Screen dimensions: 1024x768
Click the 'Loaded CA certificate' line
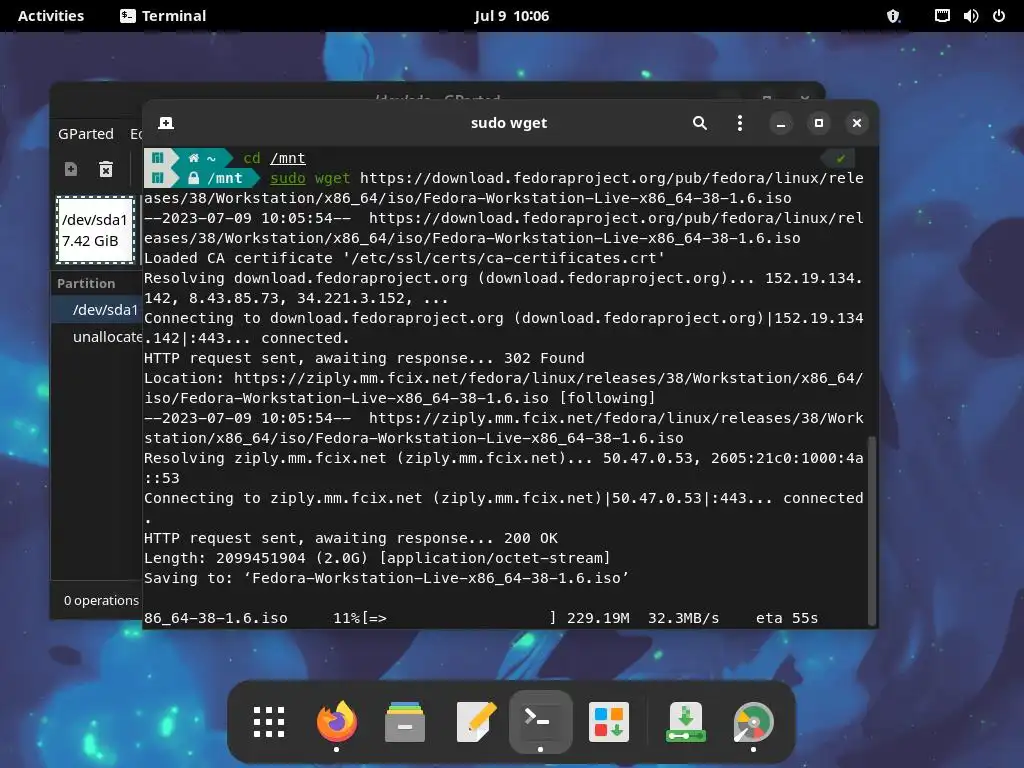(x=404, y=258)
